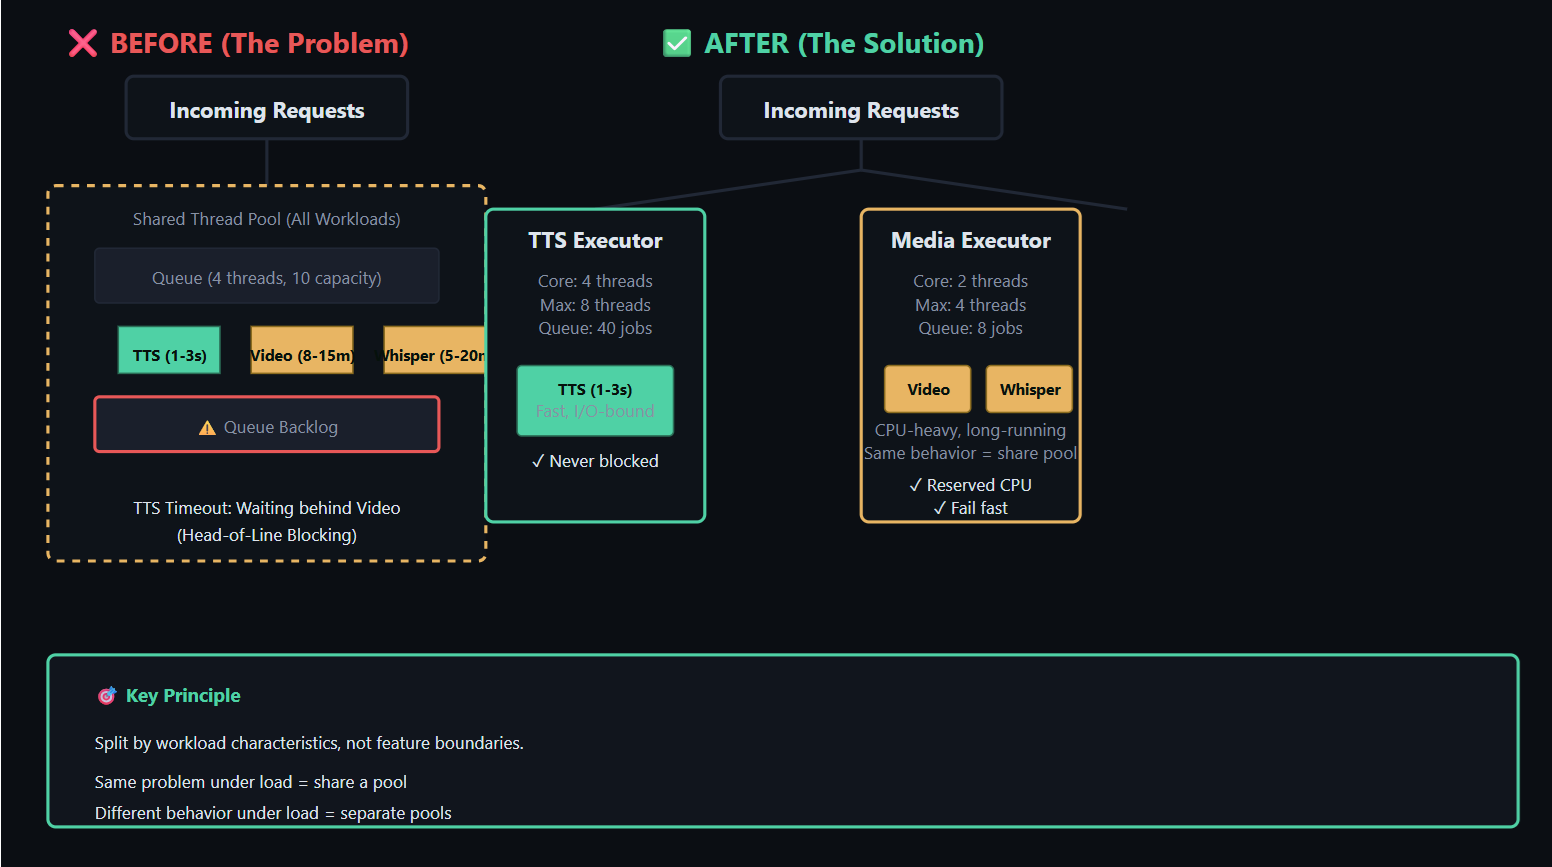Click the "Queue (4 threads, 10 capacity)" box

267,276
